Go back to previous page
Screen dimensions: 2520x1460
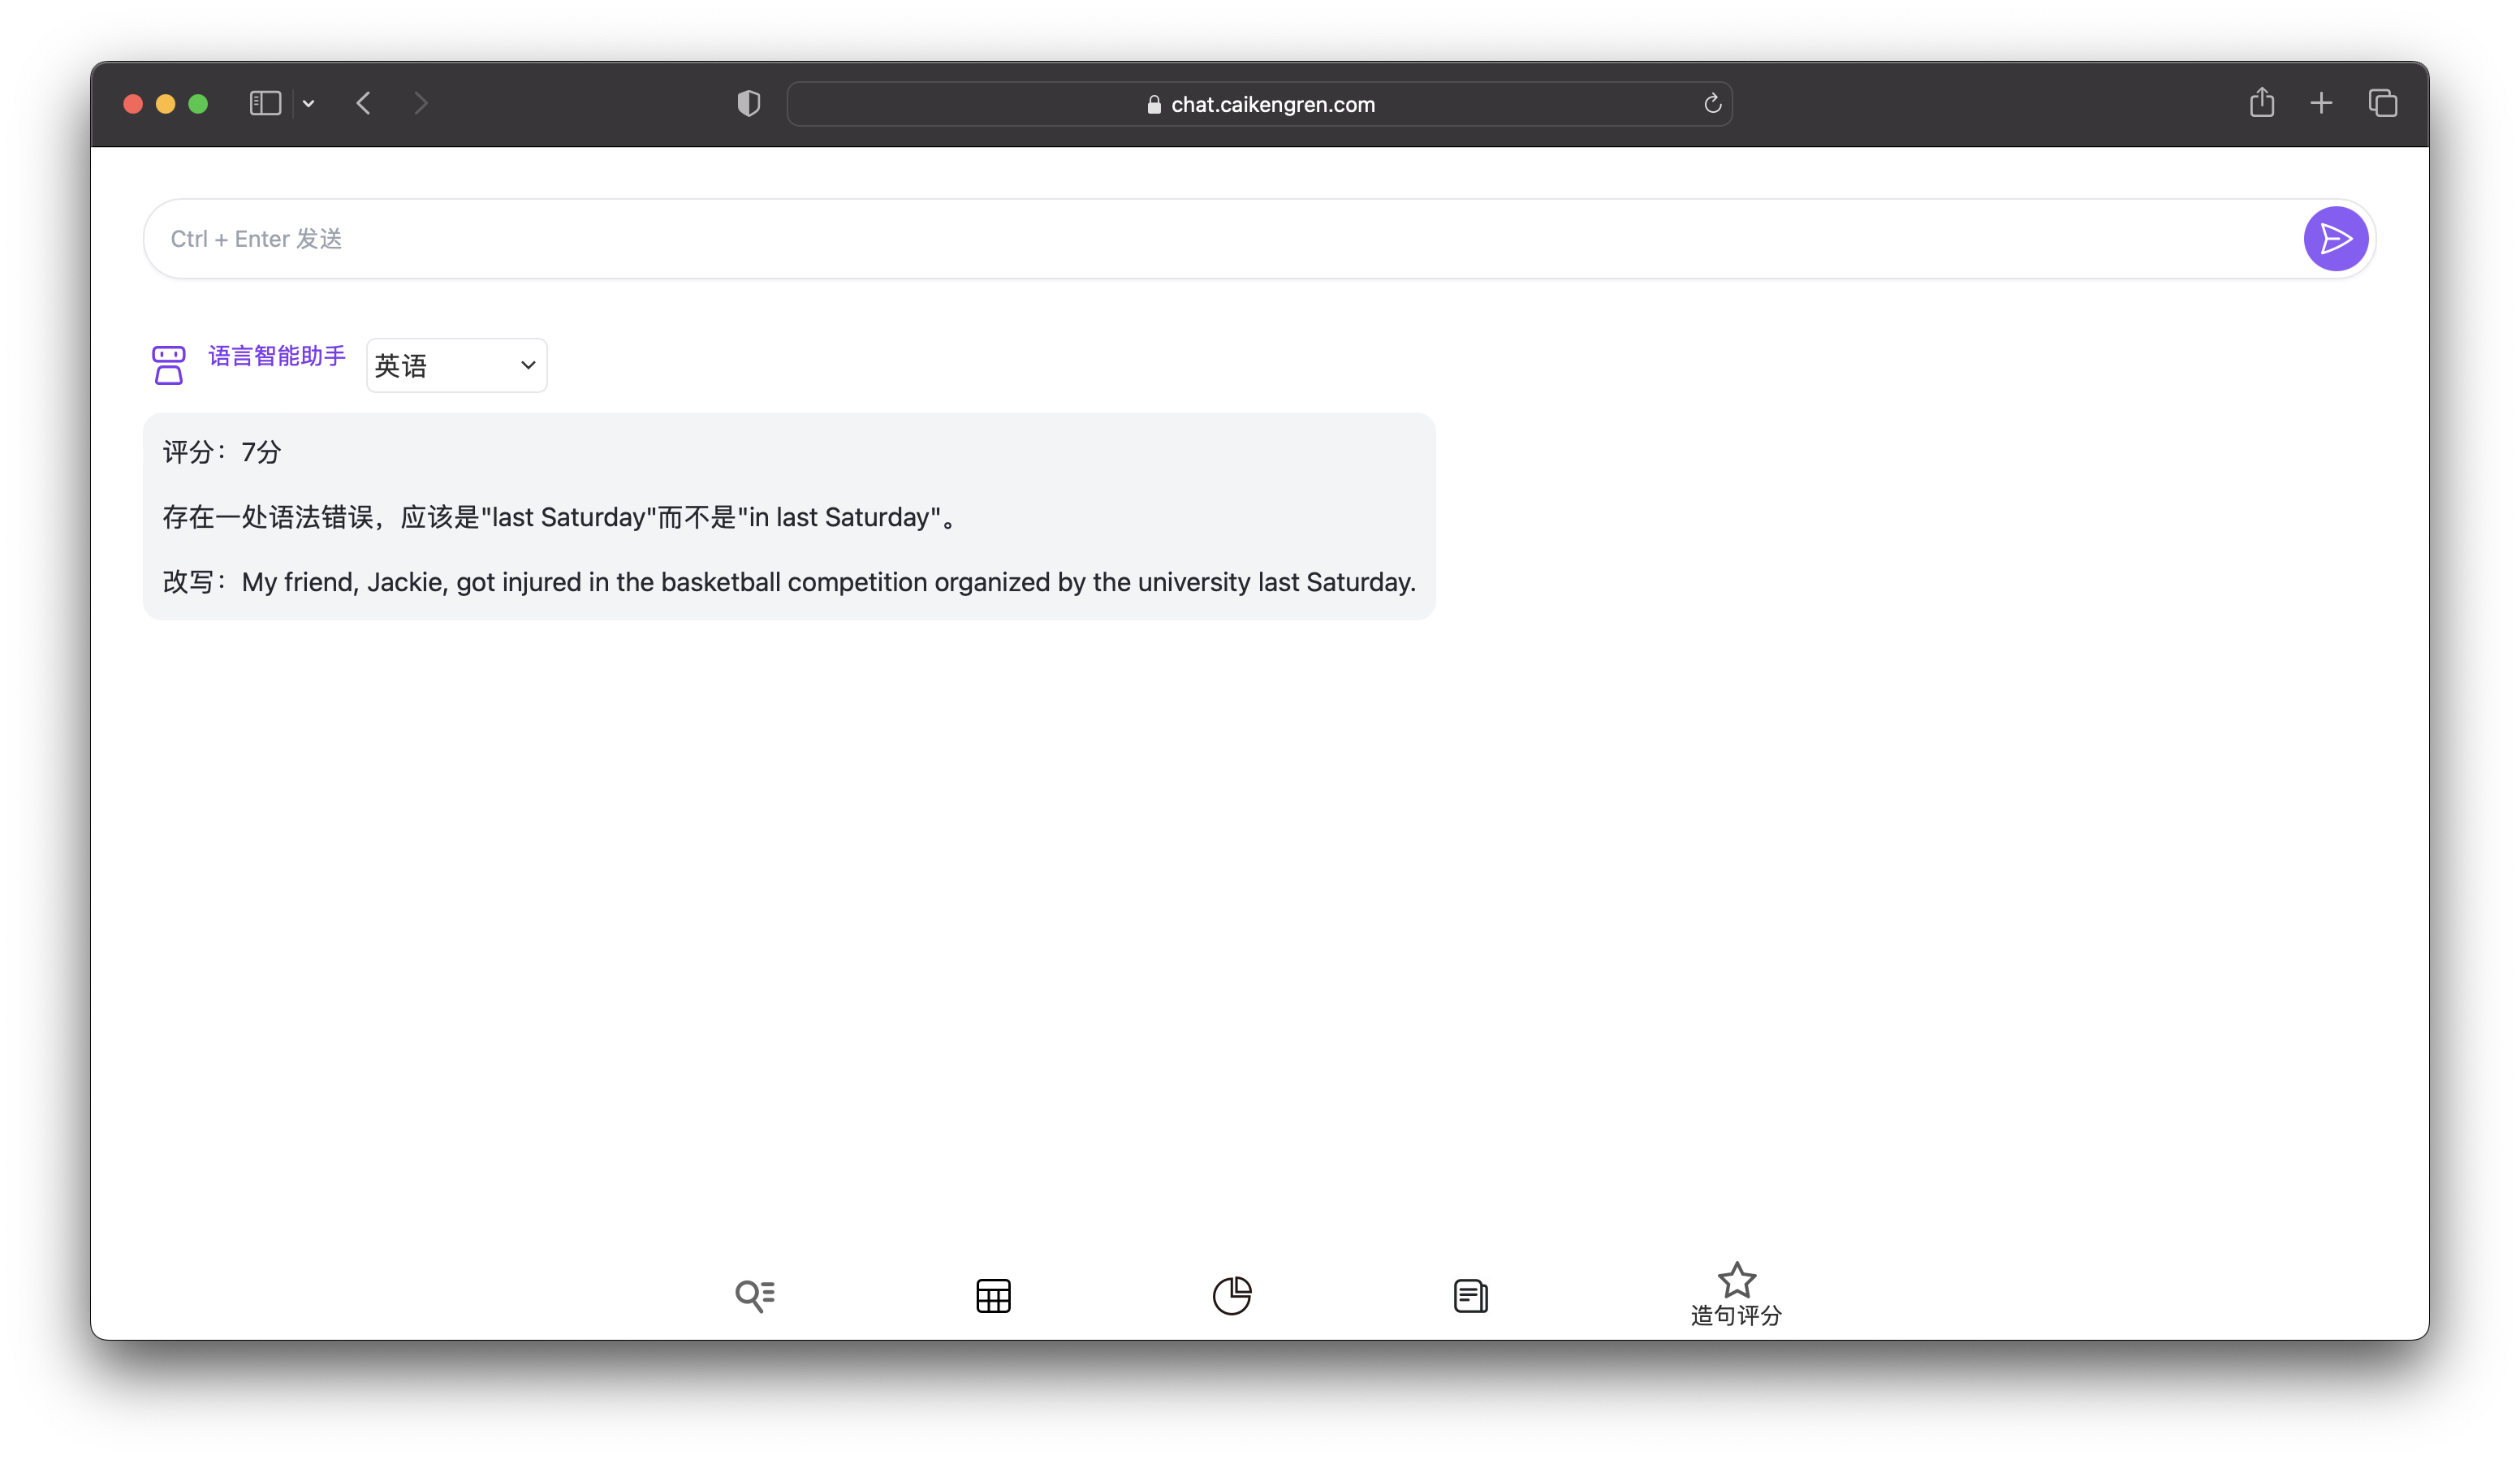click(364, 103)
